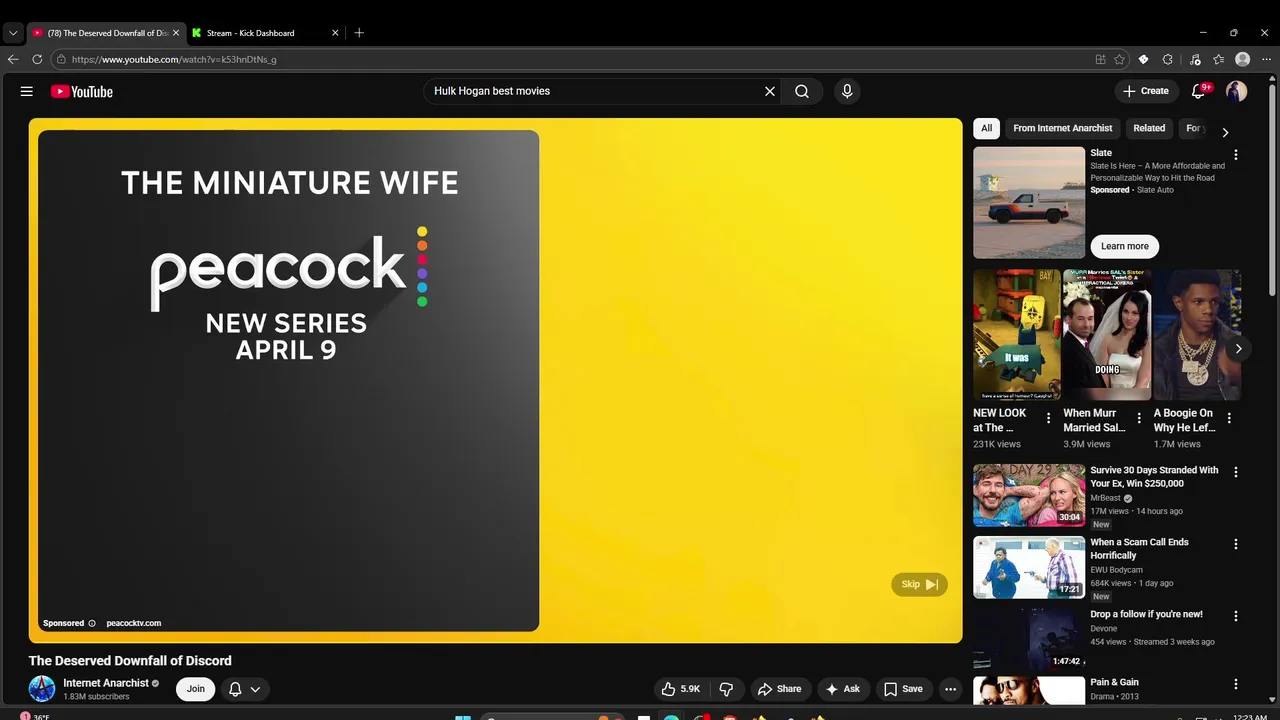
Task: Click the Sponsored info icon on the ad
Action: tap(92, 623)
